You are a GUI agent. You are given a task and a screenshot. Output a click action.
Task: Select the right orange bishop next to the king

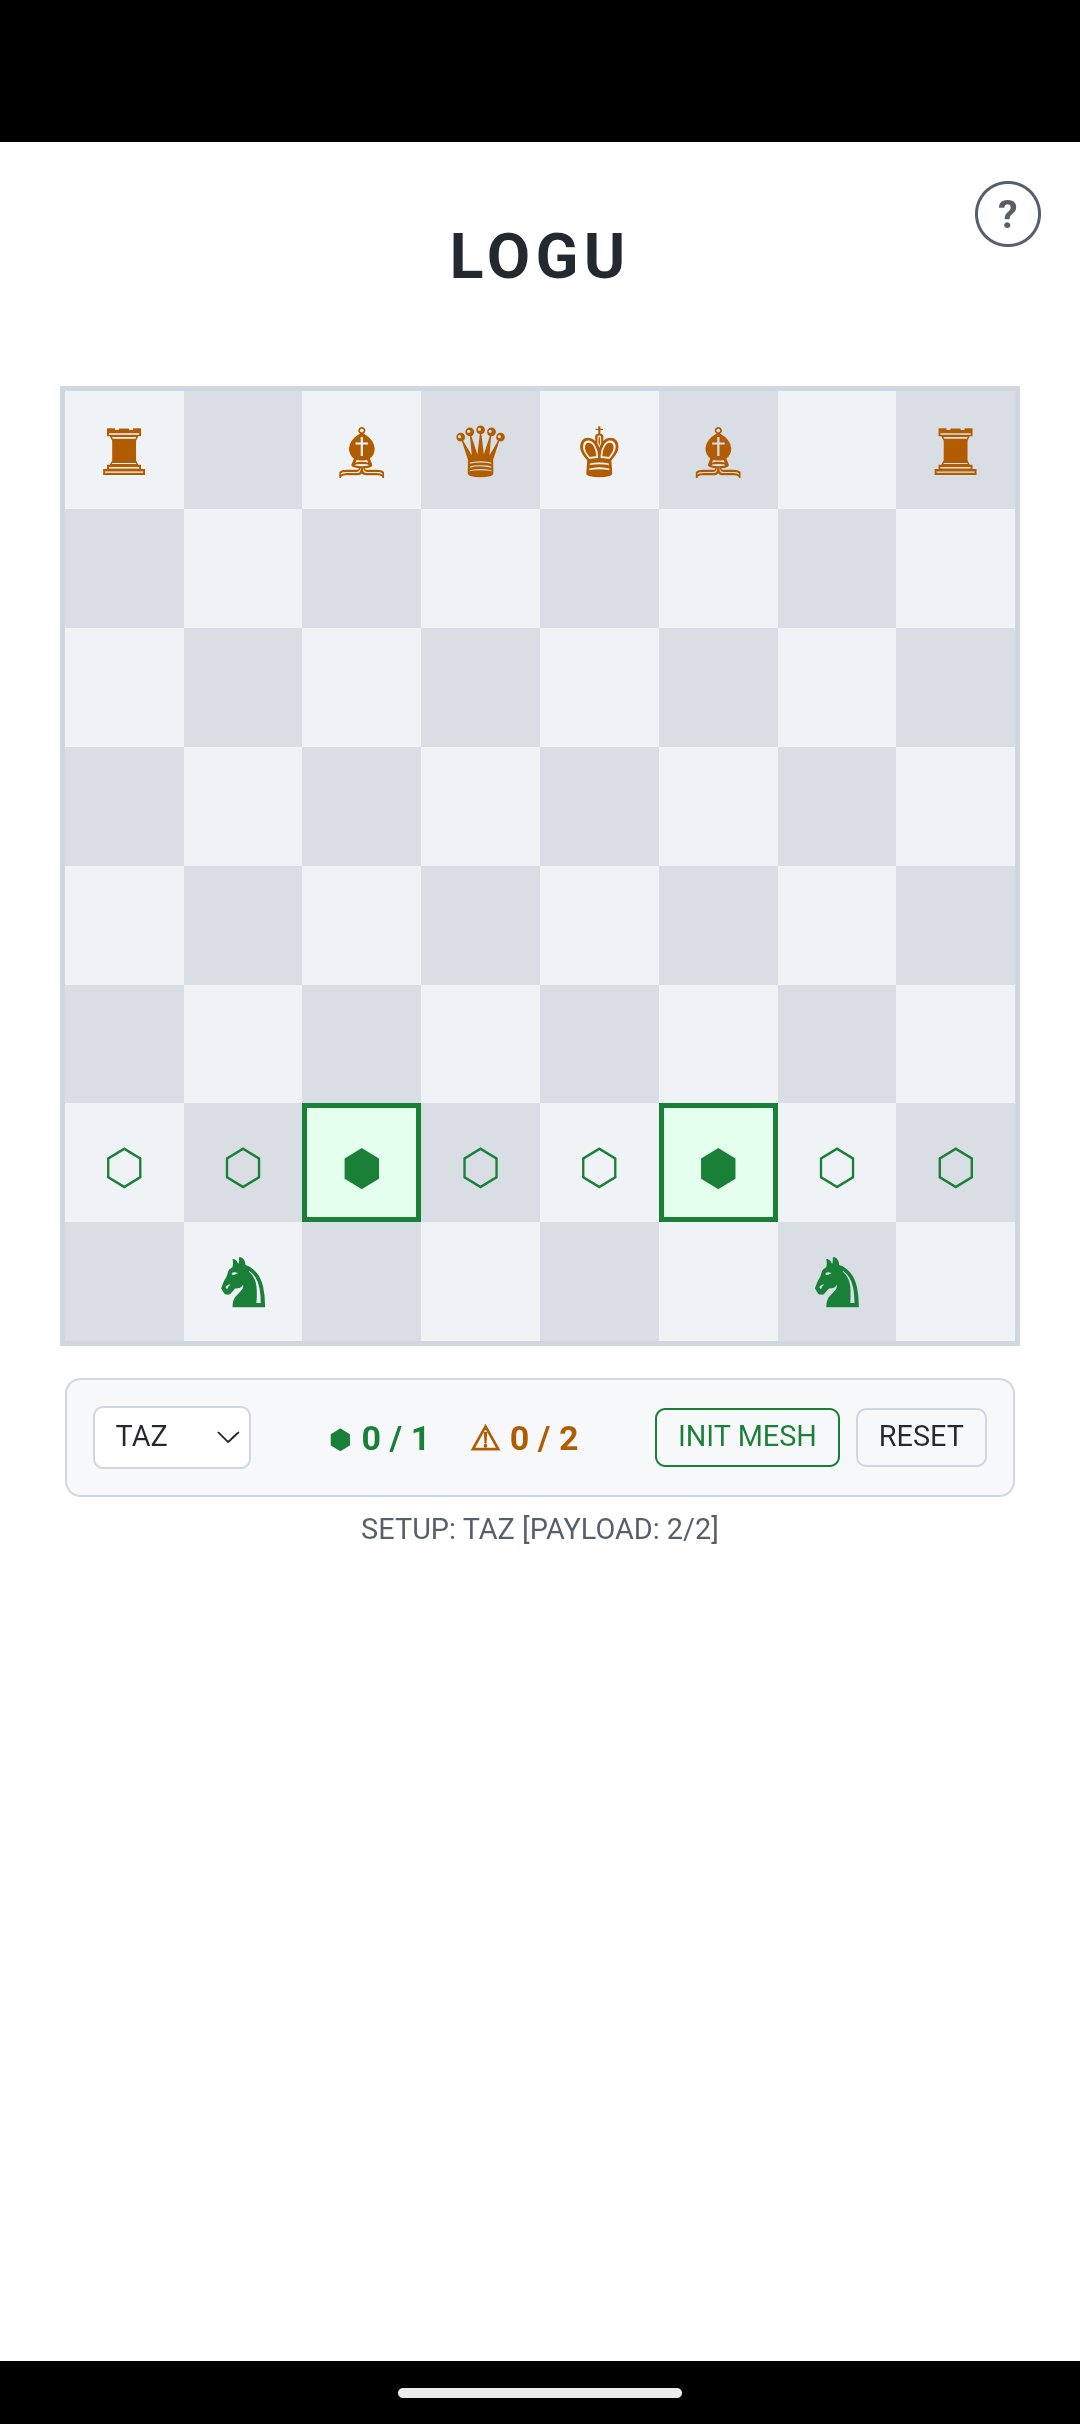(x=718, y=452)
